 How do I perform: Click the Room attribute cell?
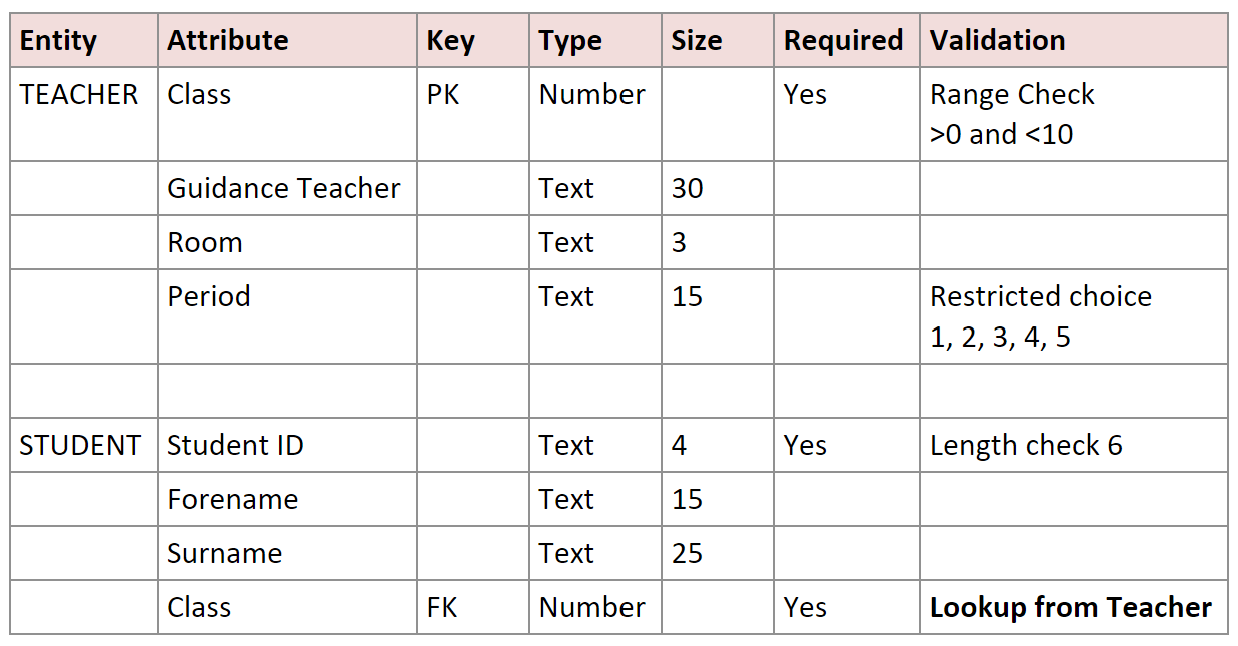[x=205, y=243]
